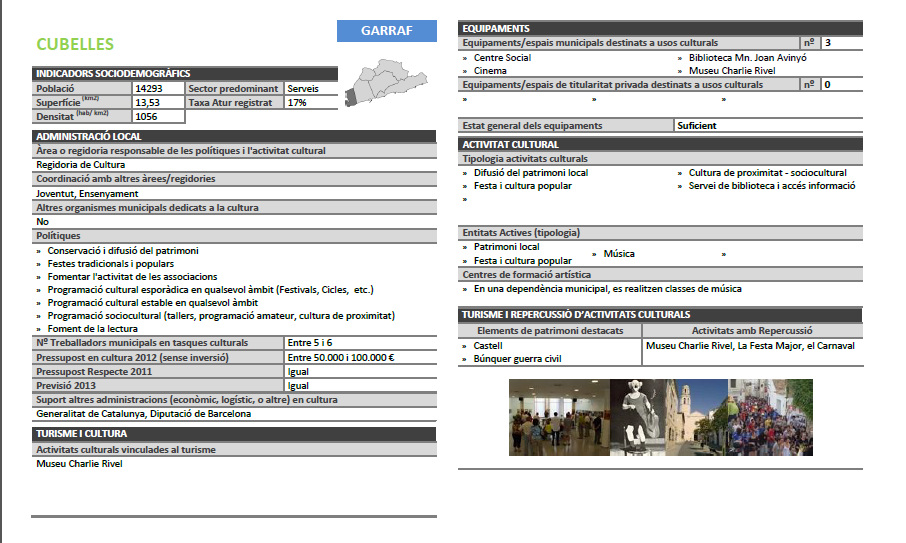Select the Programació sociocultural item
Screen dimensions: 906x543
point(221,315)
